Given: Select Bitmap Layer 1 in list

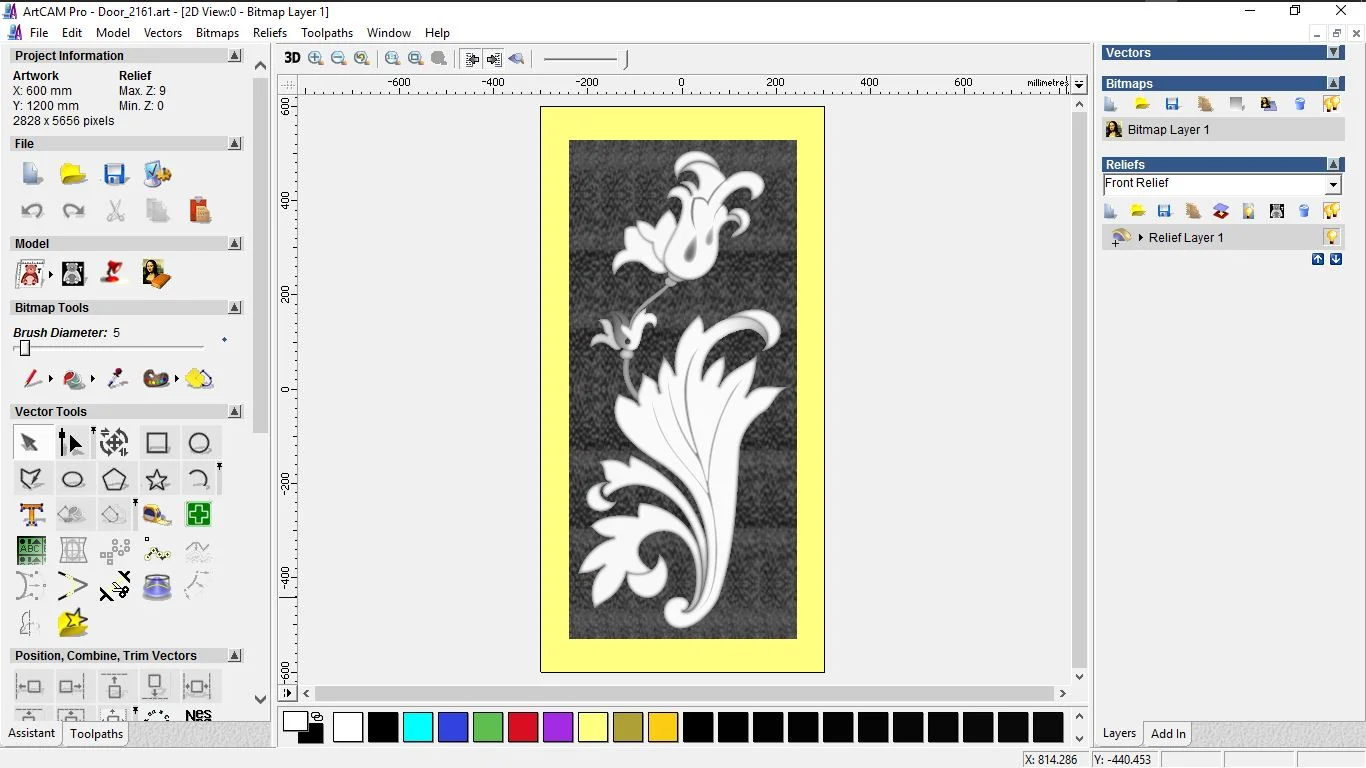Looking at the screenshot, I should (1168, 130).
